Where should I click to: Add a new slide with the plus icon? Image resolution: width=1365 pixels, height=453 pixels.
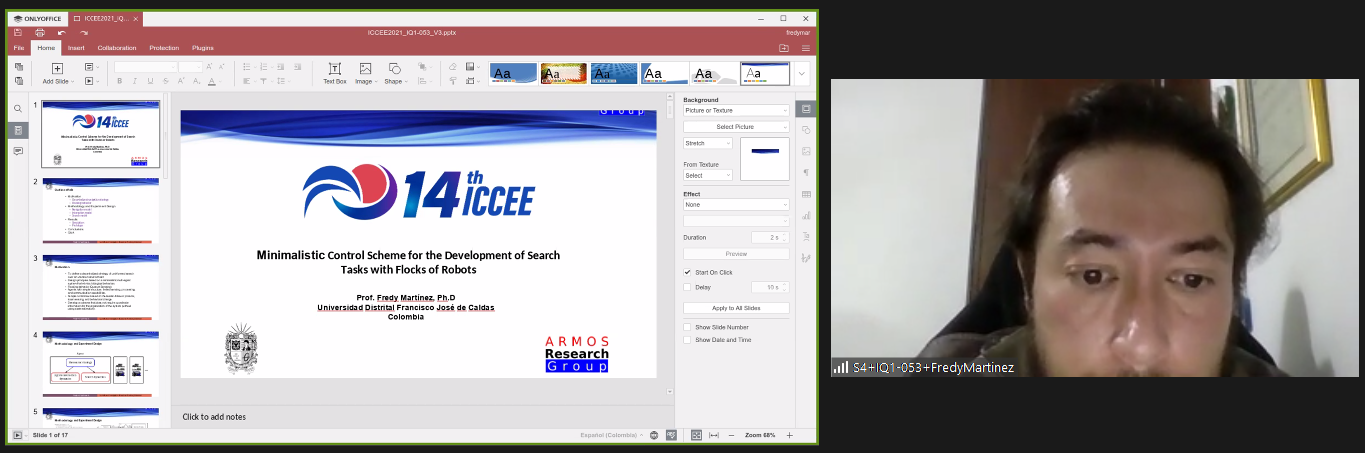57,68
